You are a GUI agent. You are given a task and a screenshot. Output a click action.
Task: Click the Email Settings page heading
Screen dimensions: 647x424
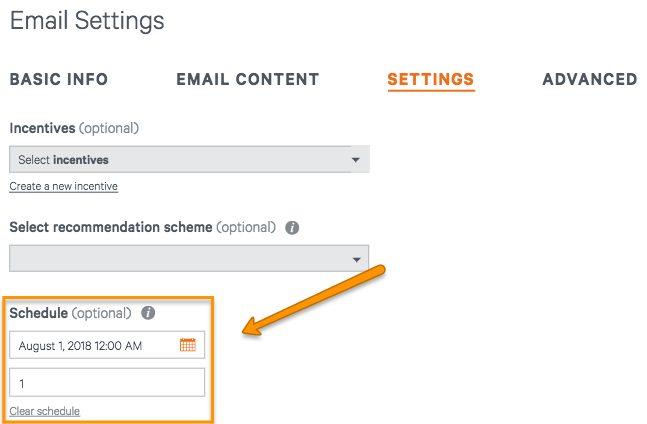pyautogui.click(x=87, y=21)
